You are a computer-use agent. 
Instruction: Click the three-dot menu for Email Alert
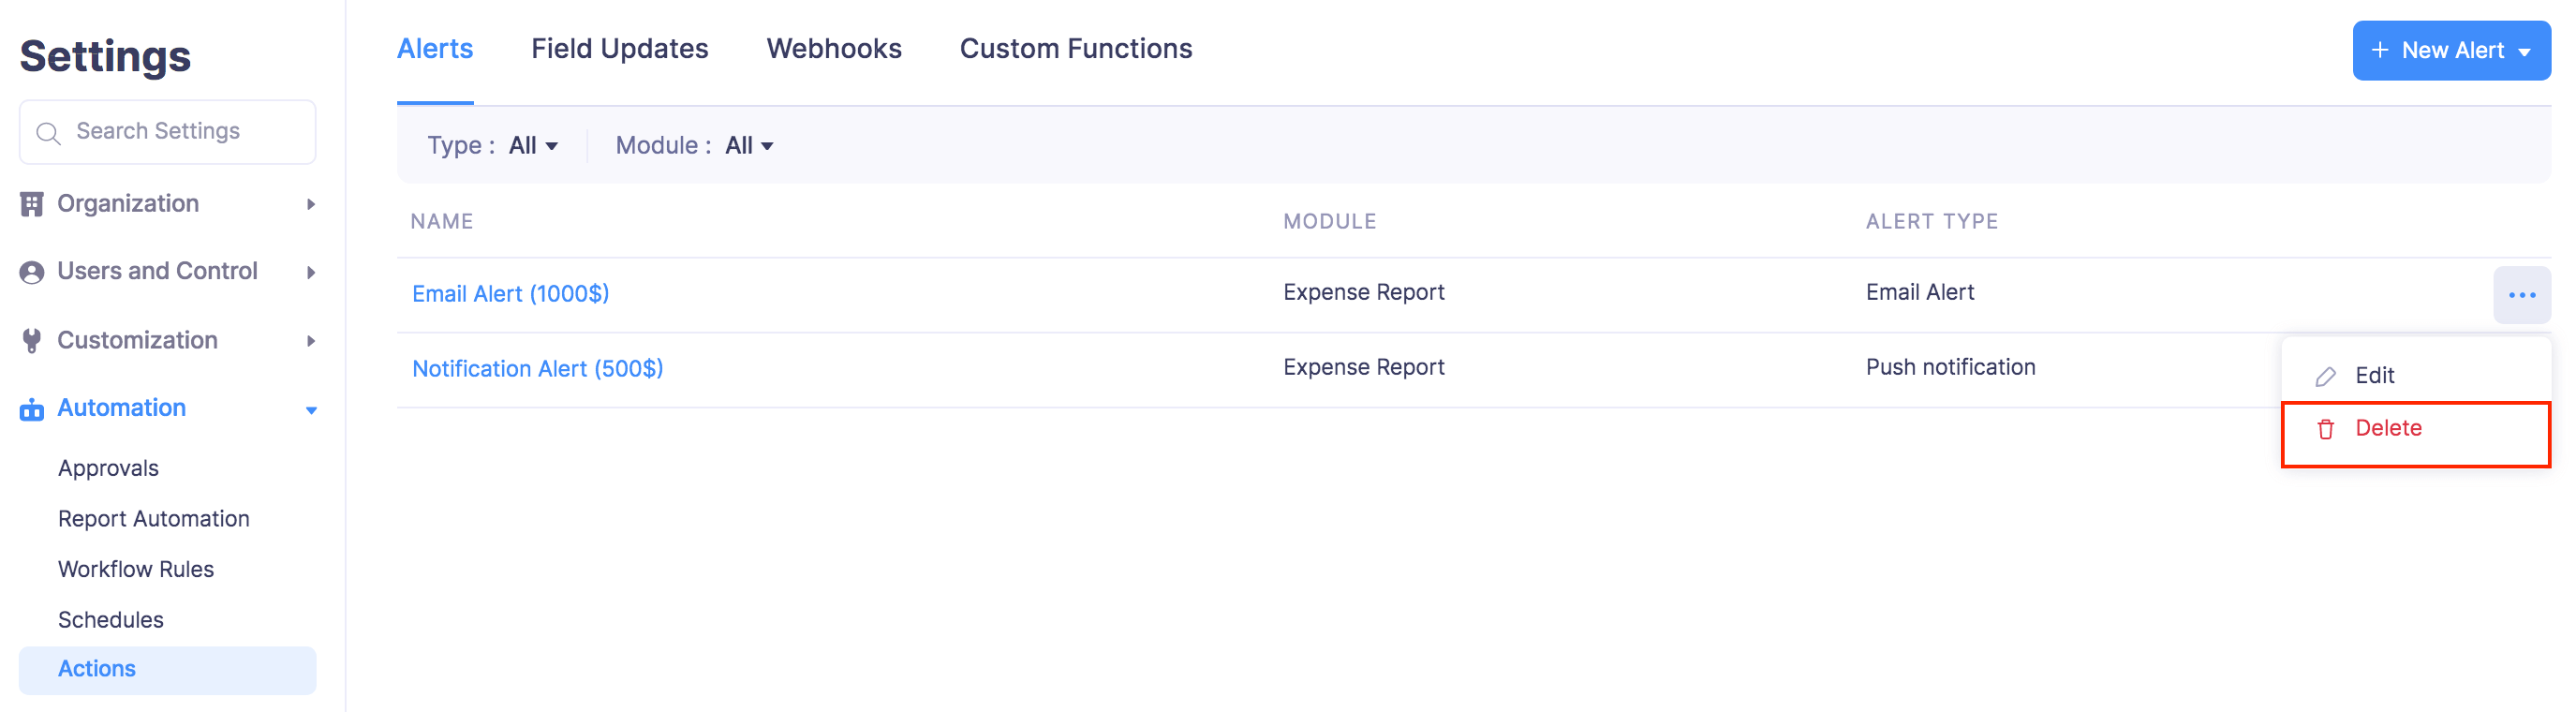(2521, 295)
